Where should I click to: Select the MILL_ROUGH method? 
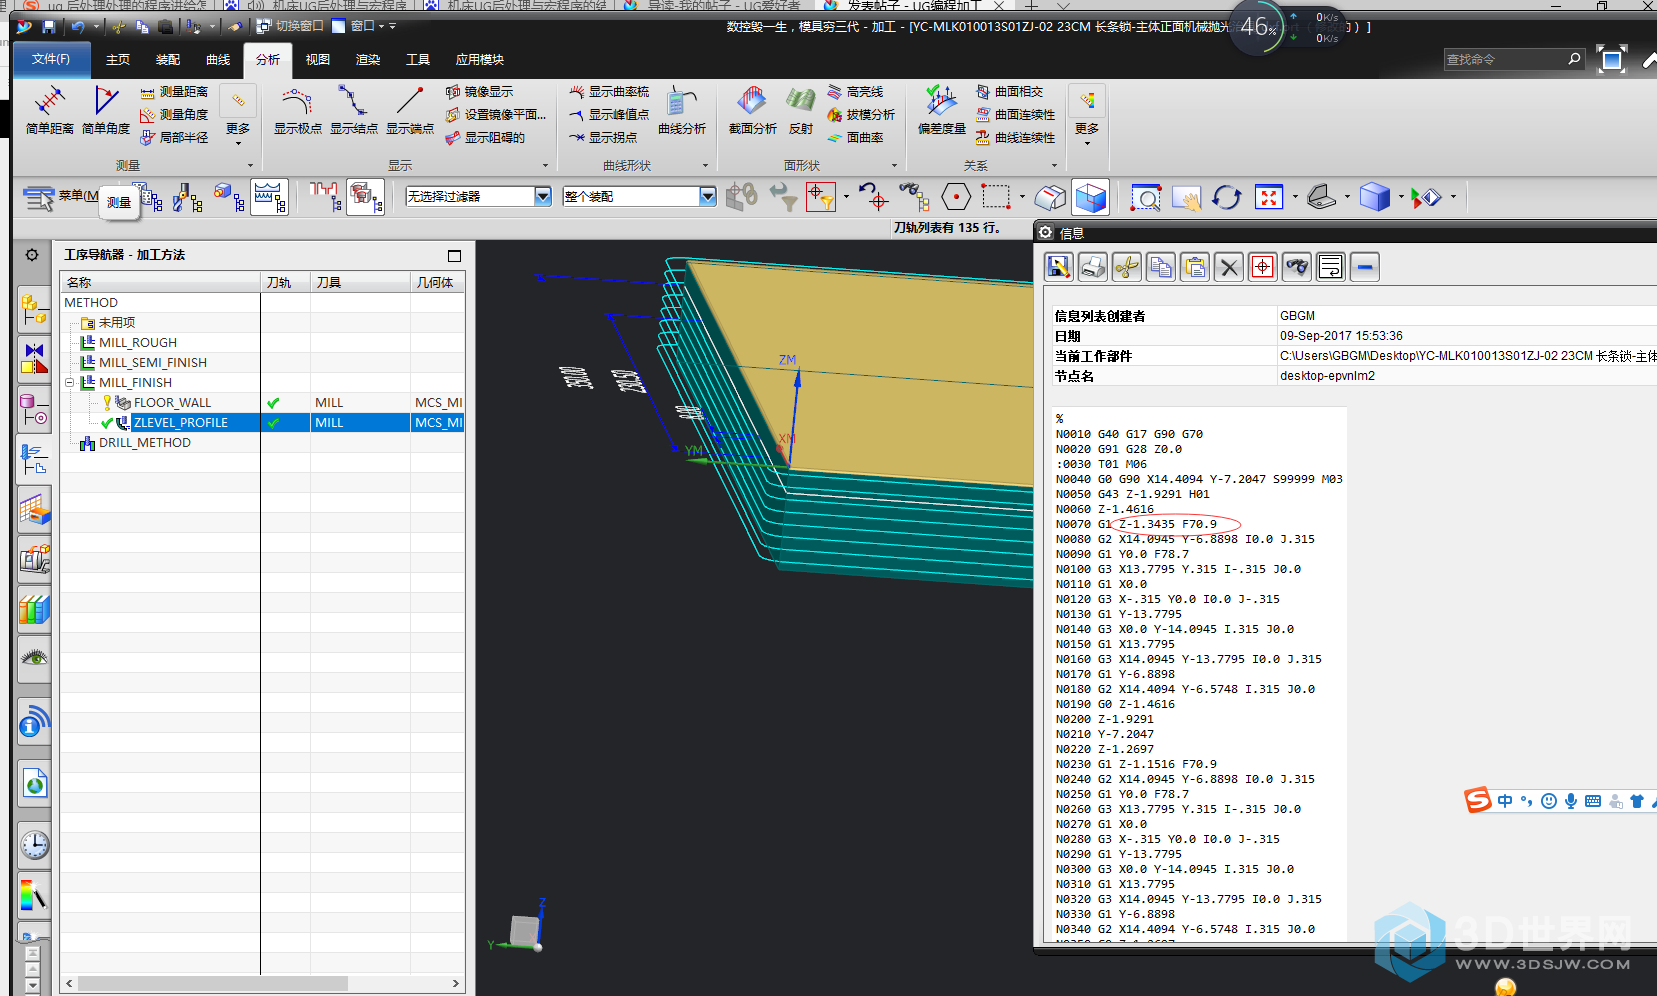coord(138,343)
